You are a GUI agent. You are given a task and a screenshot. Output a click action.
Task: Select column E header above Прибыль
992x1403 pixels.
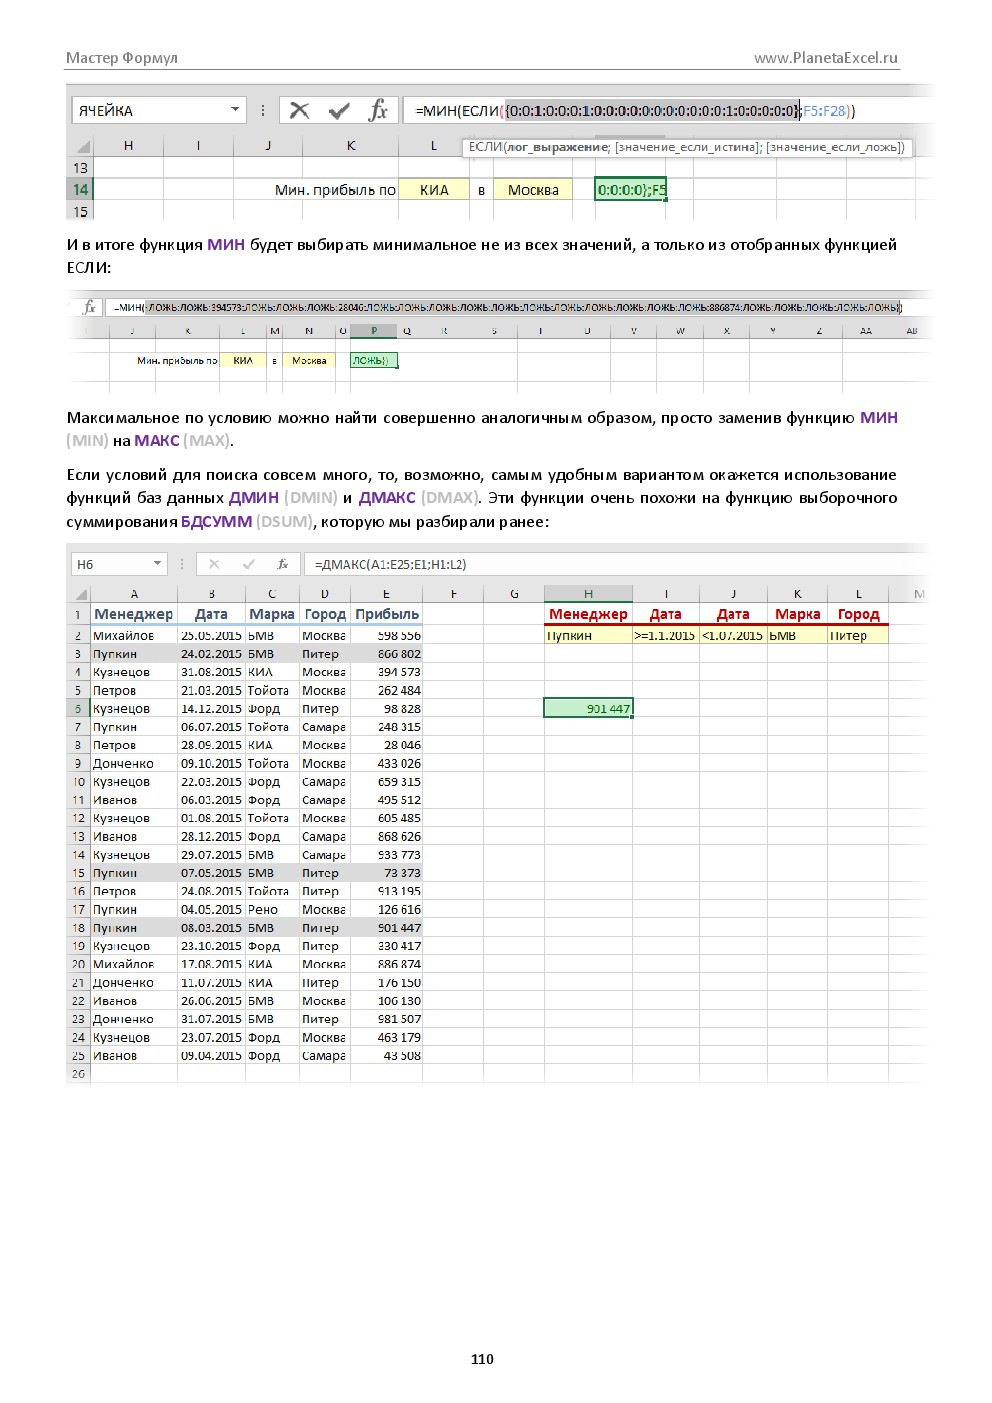386,594
